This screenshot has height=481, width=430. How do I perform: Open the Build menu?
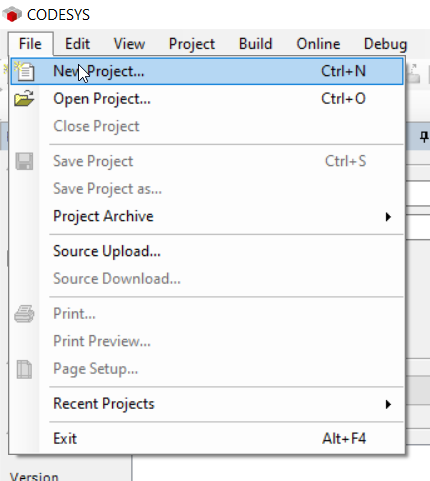click(x=256, y=44)
